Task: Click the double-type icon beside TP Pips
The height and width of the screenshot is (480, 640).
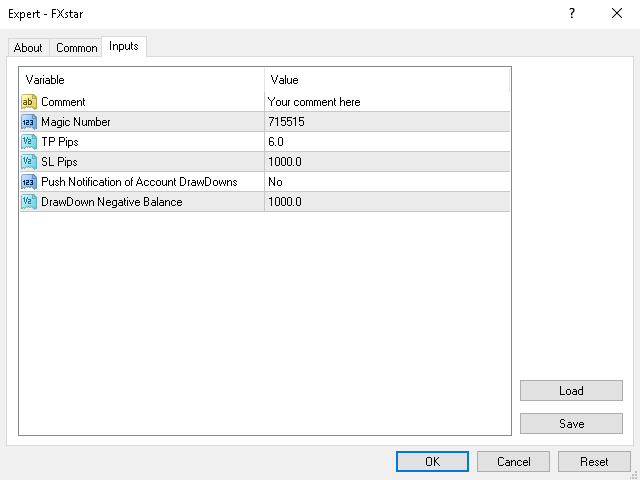Action: (29, 142)
